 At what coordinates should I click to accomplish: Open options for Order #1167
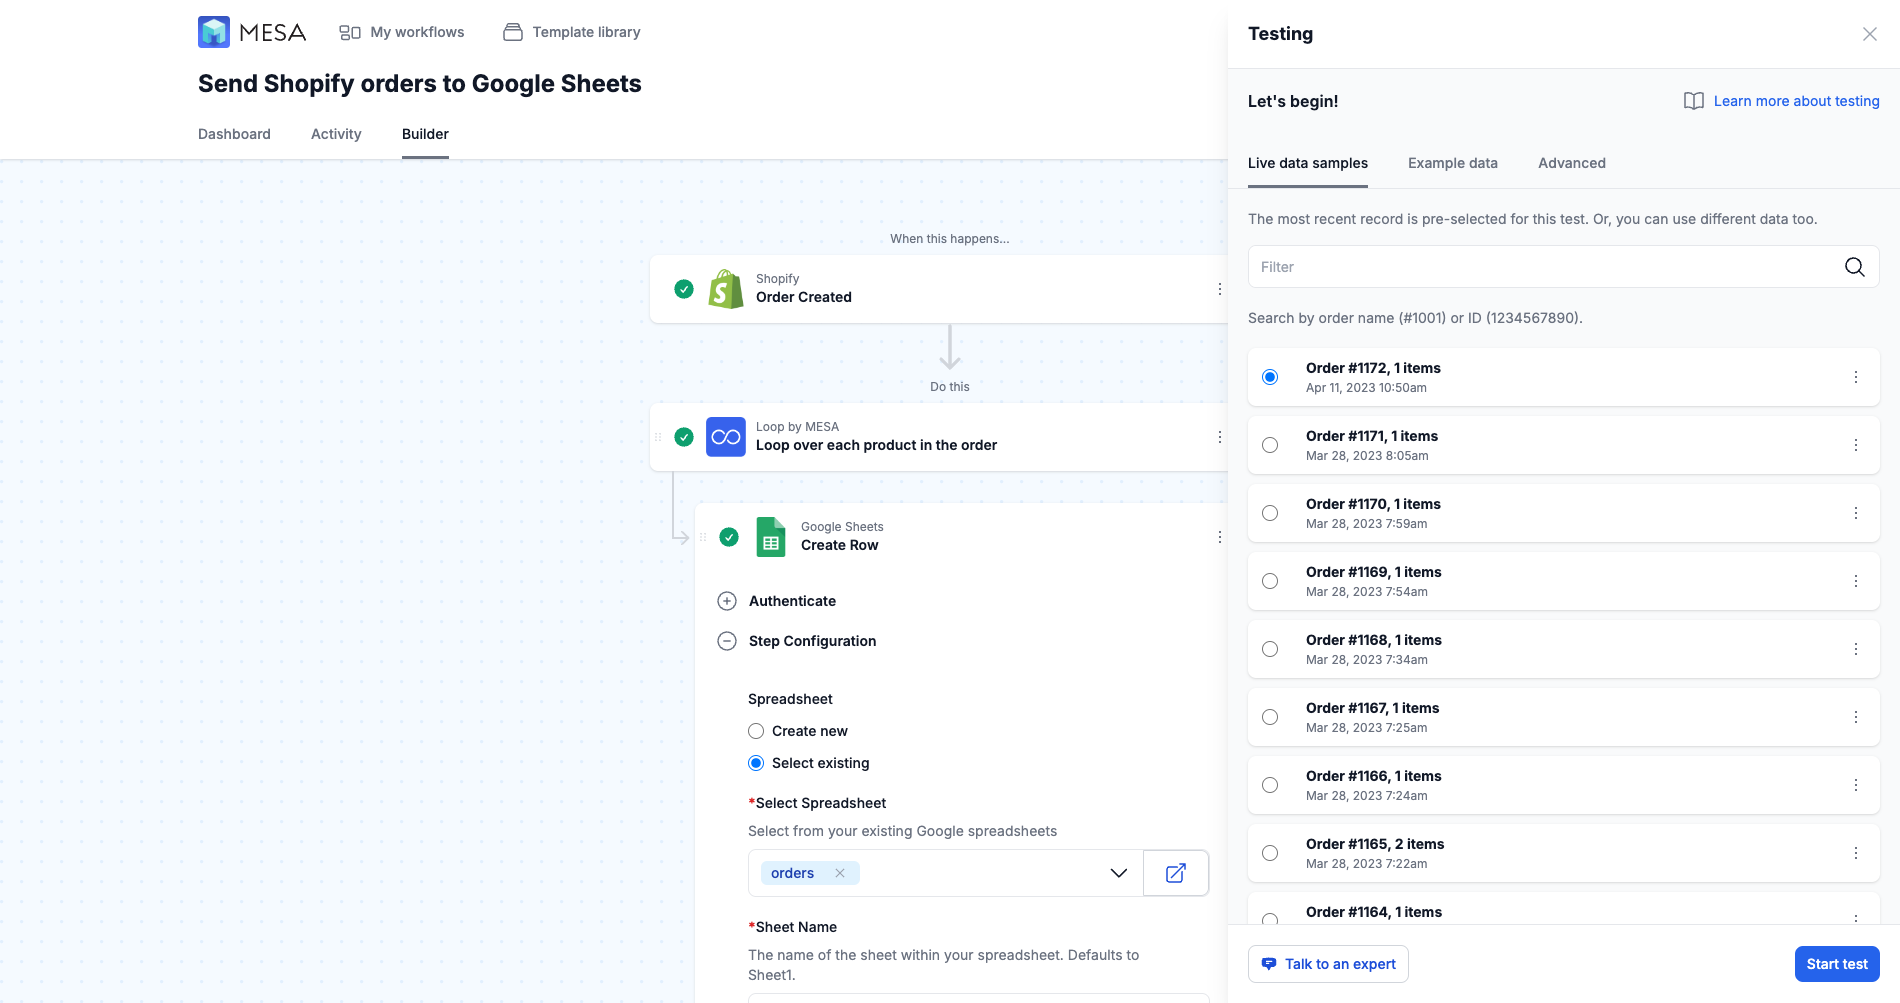(x=1856, y=717)
